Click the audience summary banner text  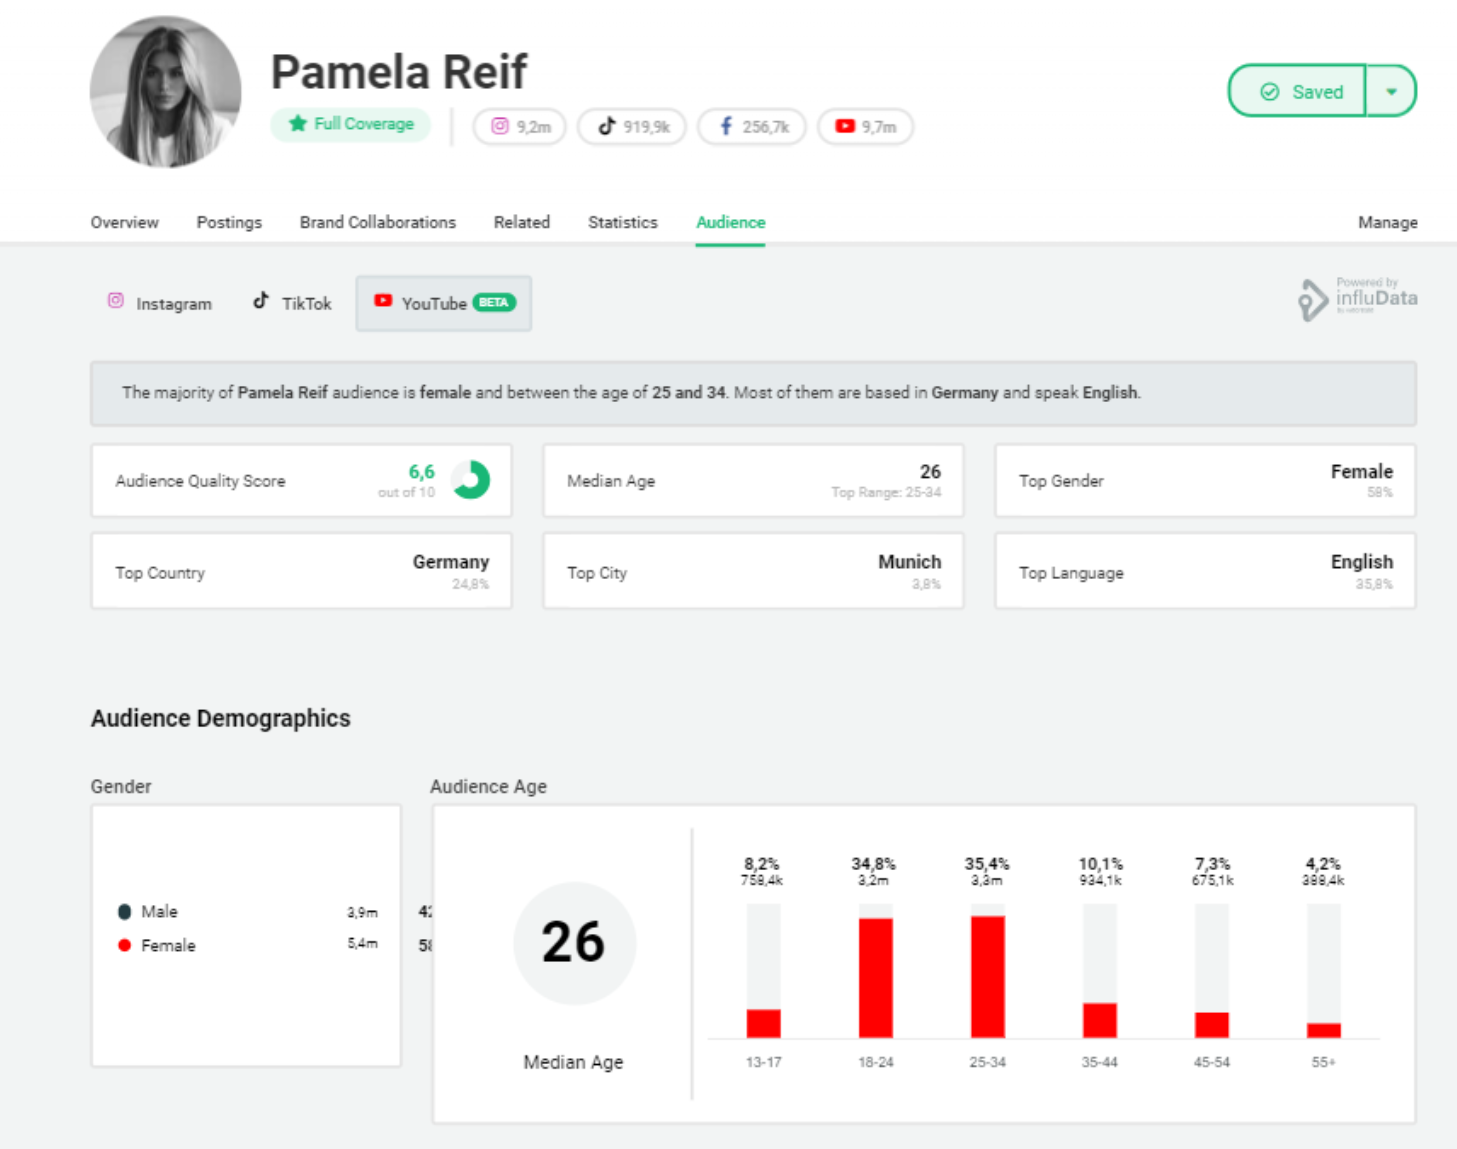click(631, 392)
